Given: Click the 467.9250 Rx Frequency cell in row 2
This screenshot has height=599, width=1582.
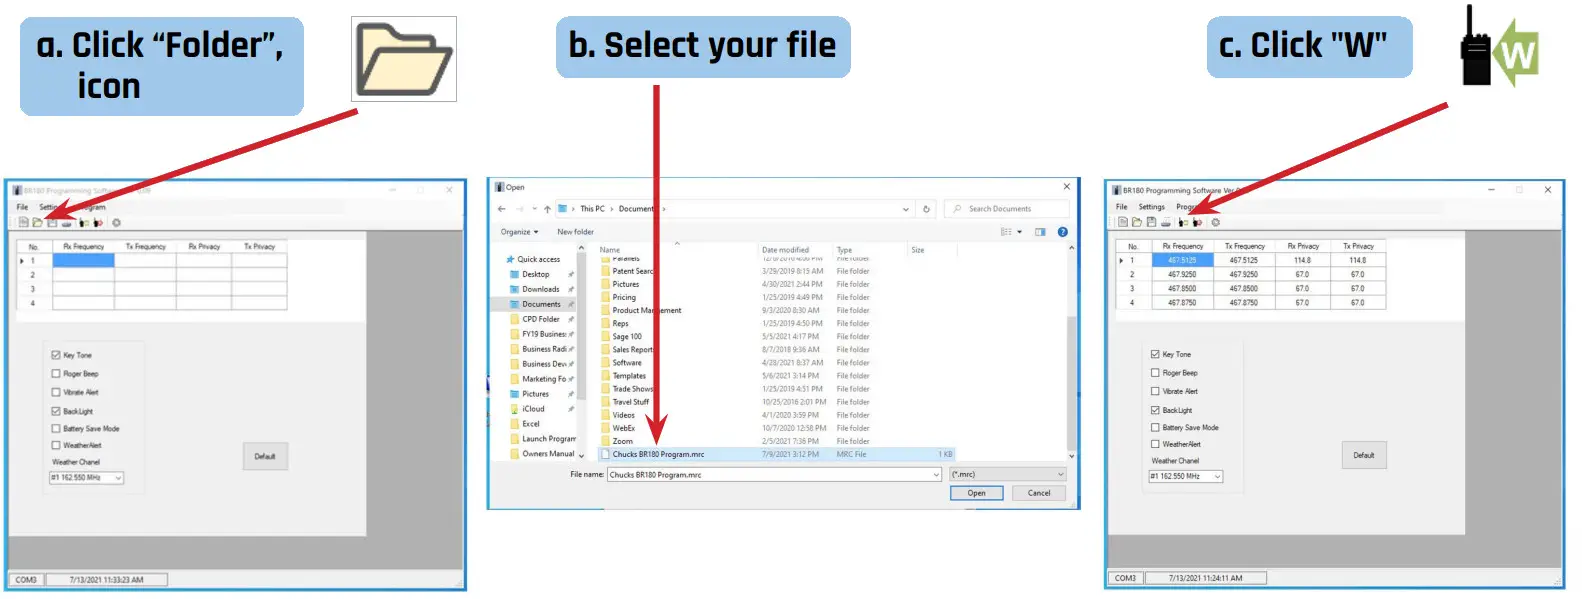Looking at the screenshot, I should pyautogui.click(x=1182, y=274).
